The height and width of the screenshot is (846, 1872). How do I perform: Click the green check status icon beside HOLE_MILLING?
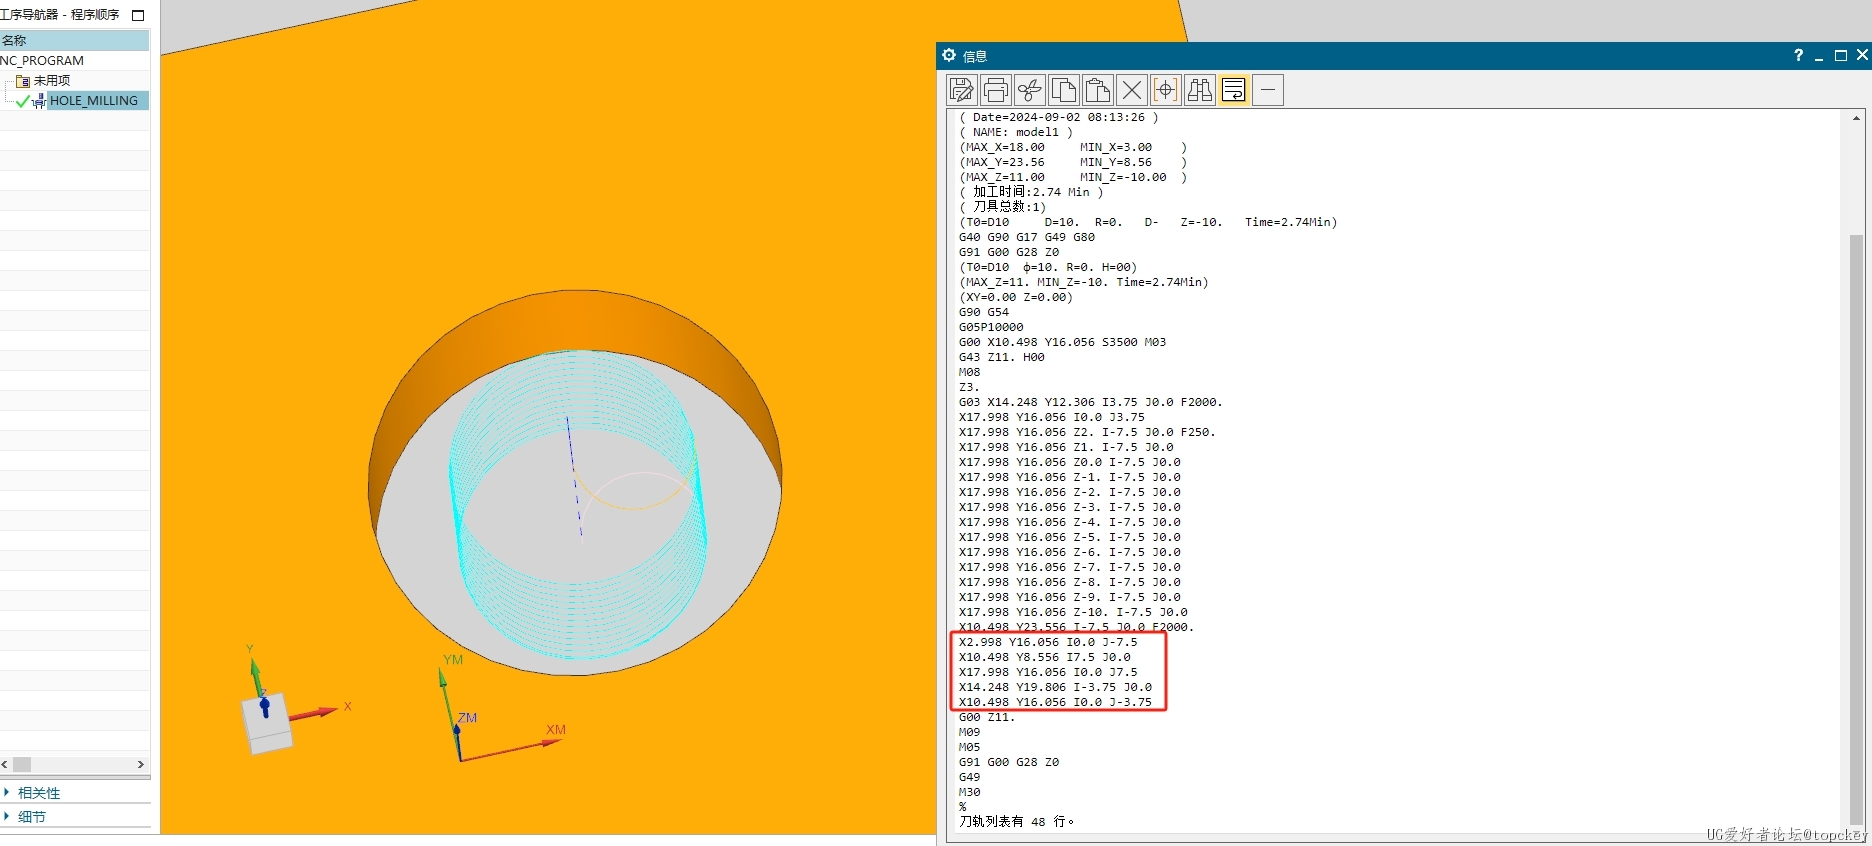pyautogui.click(x=22, y=101)
